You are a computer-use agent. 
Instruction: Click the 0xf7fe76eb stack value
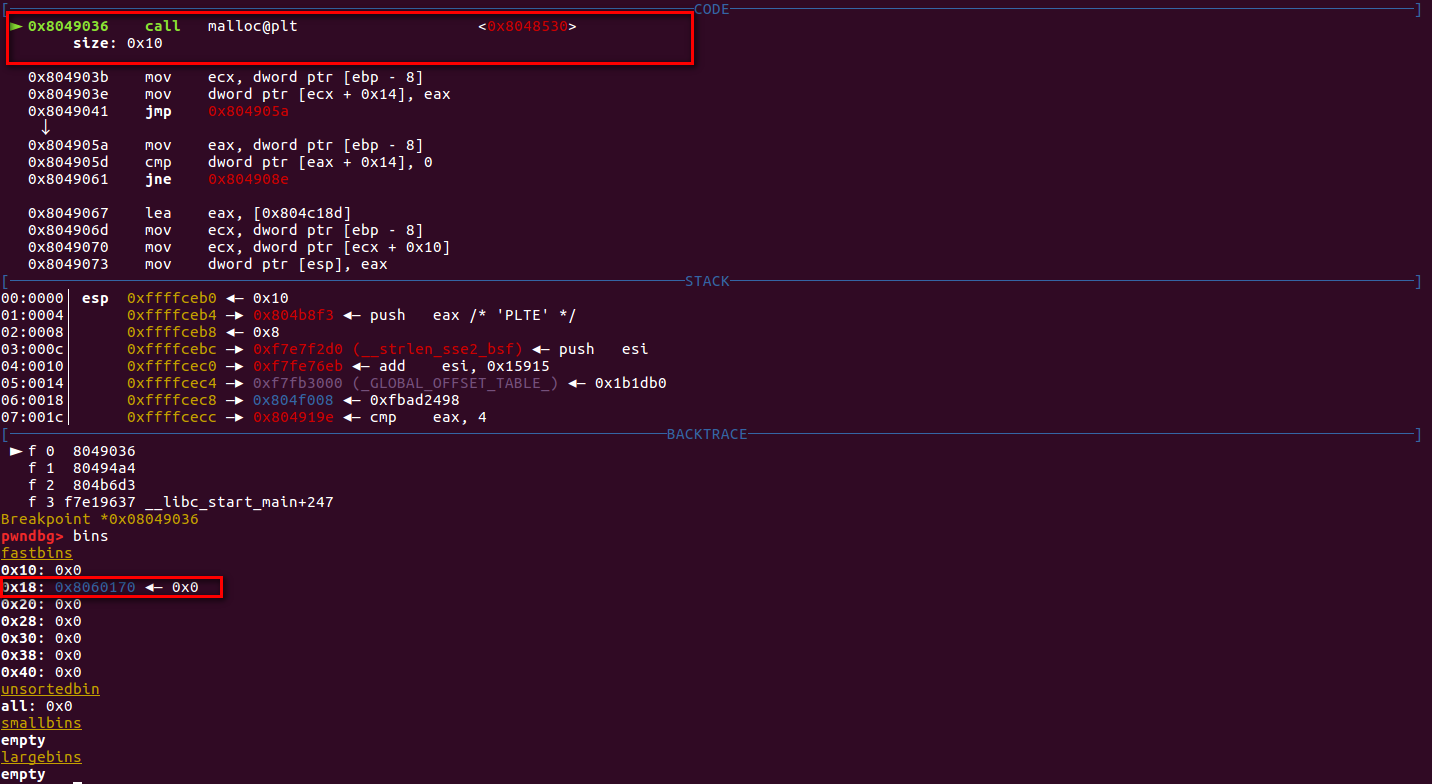298,366
